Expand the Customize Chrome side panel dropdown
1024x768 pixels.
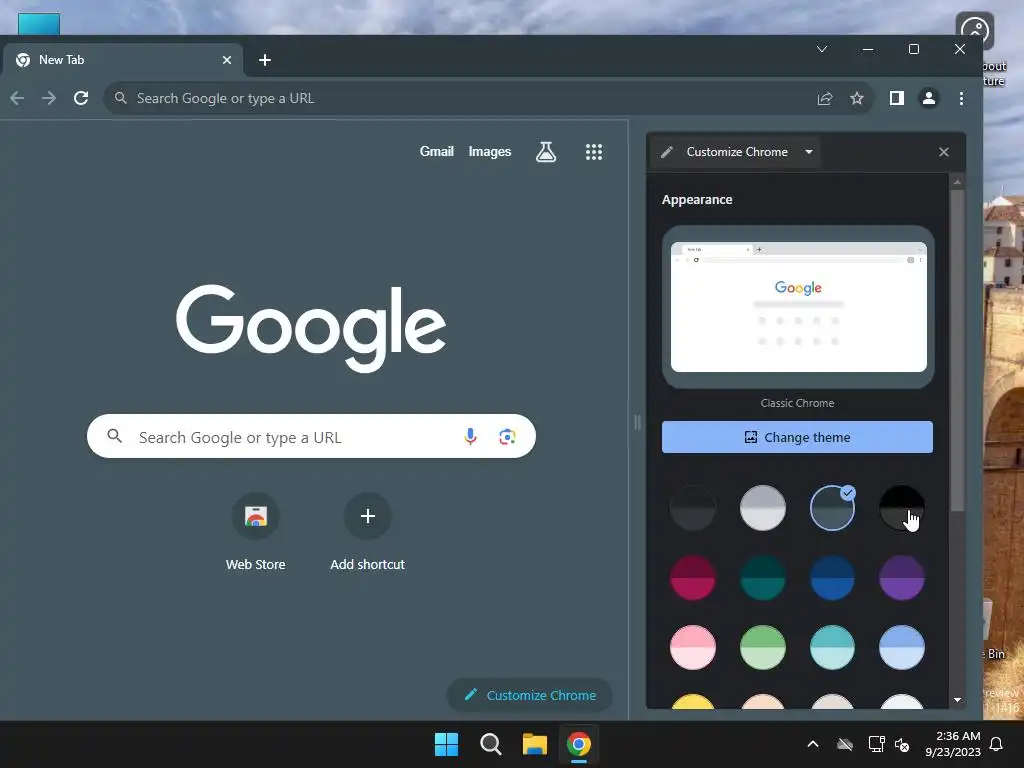[809, 152]
